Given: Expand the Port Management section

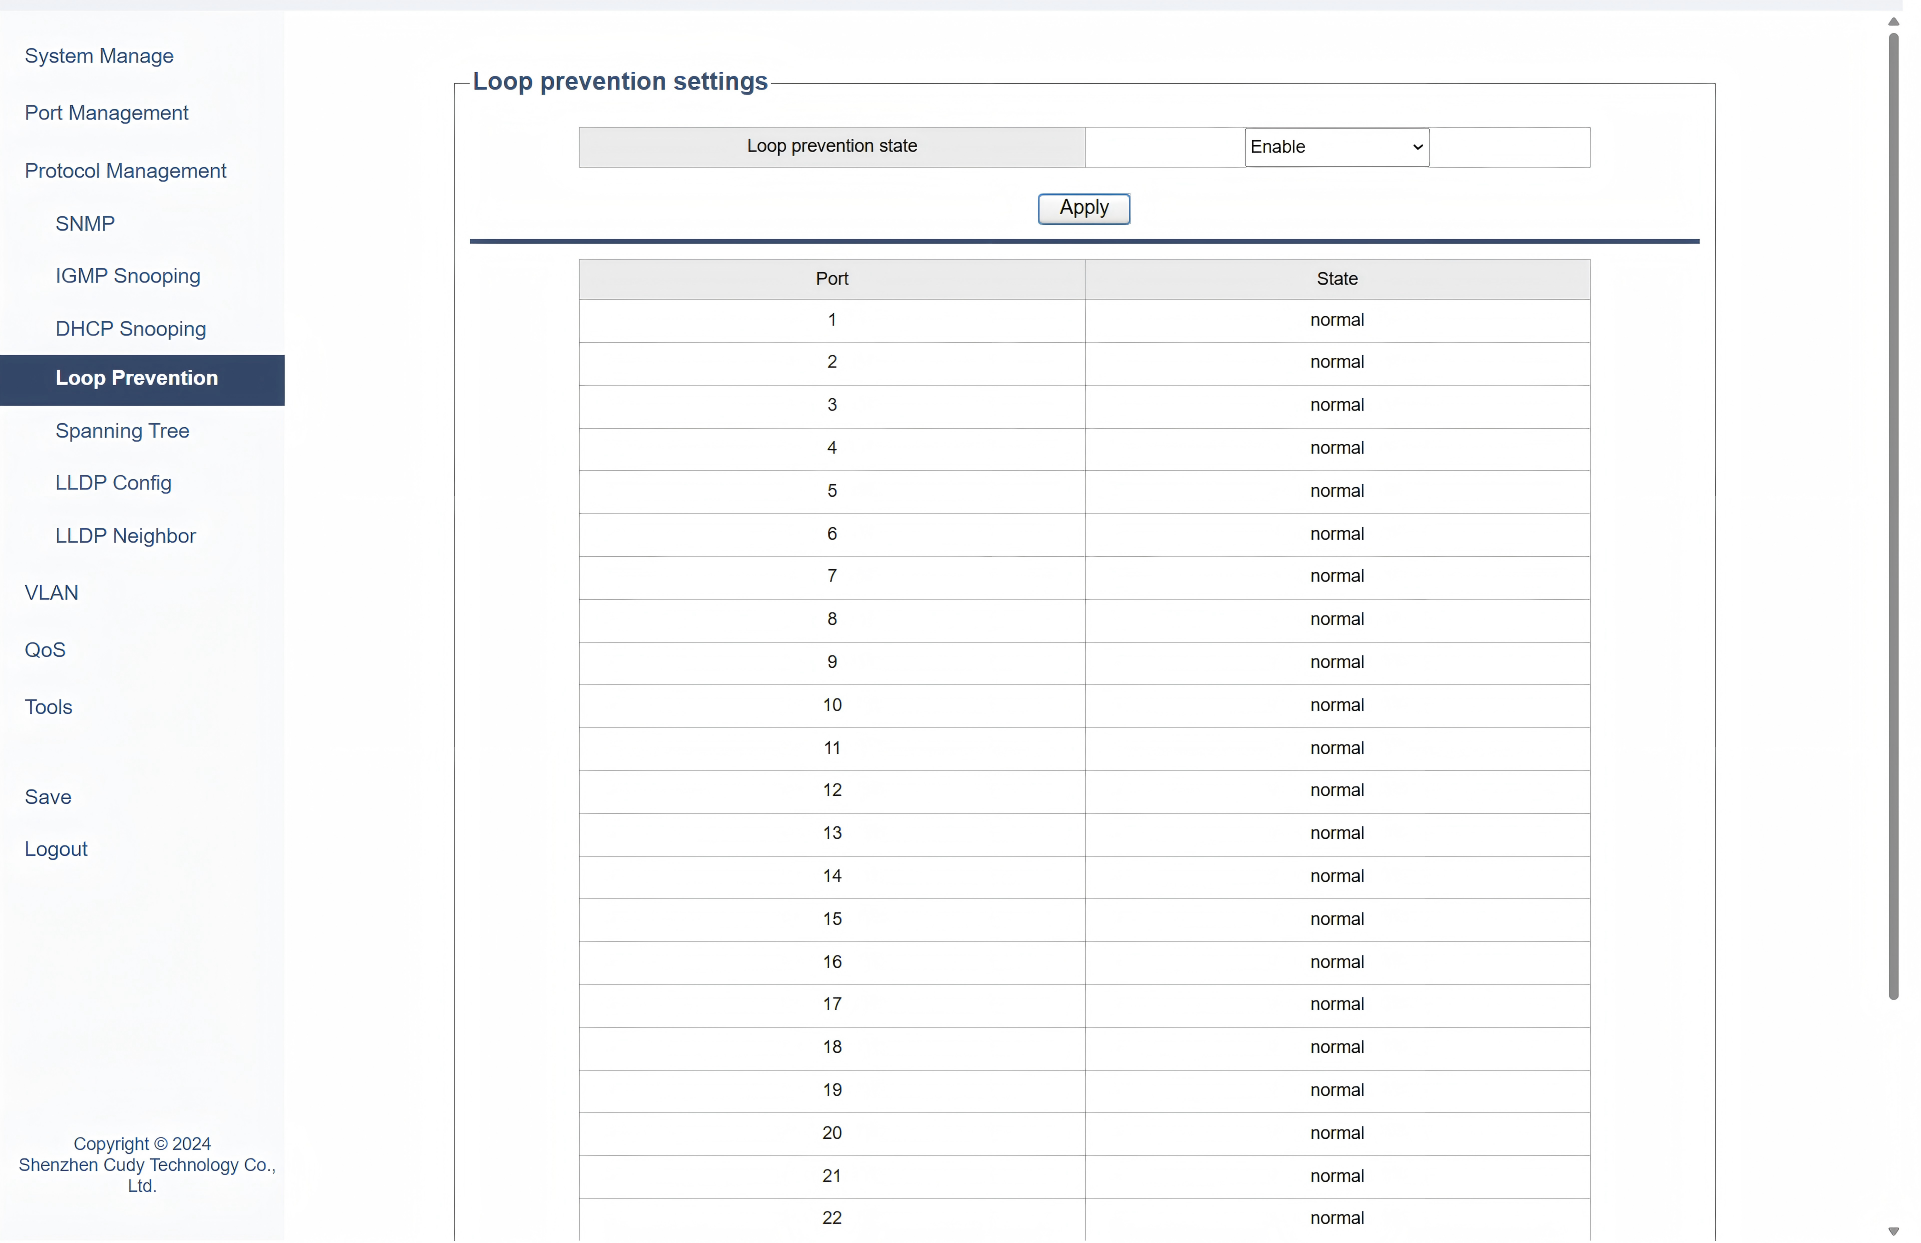Looking at the screenshot, I should (x=106, y=113).
